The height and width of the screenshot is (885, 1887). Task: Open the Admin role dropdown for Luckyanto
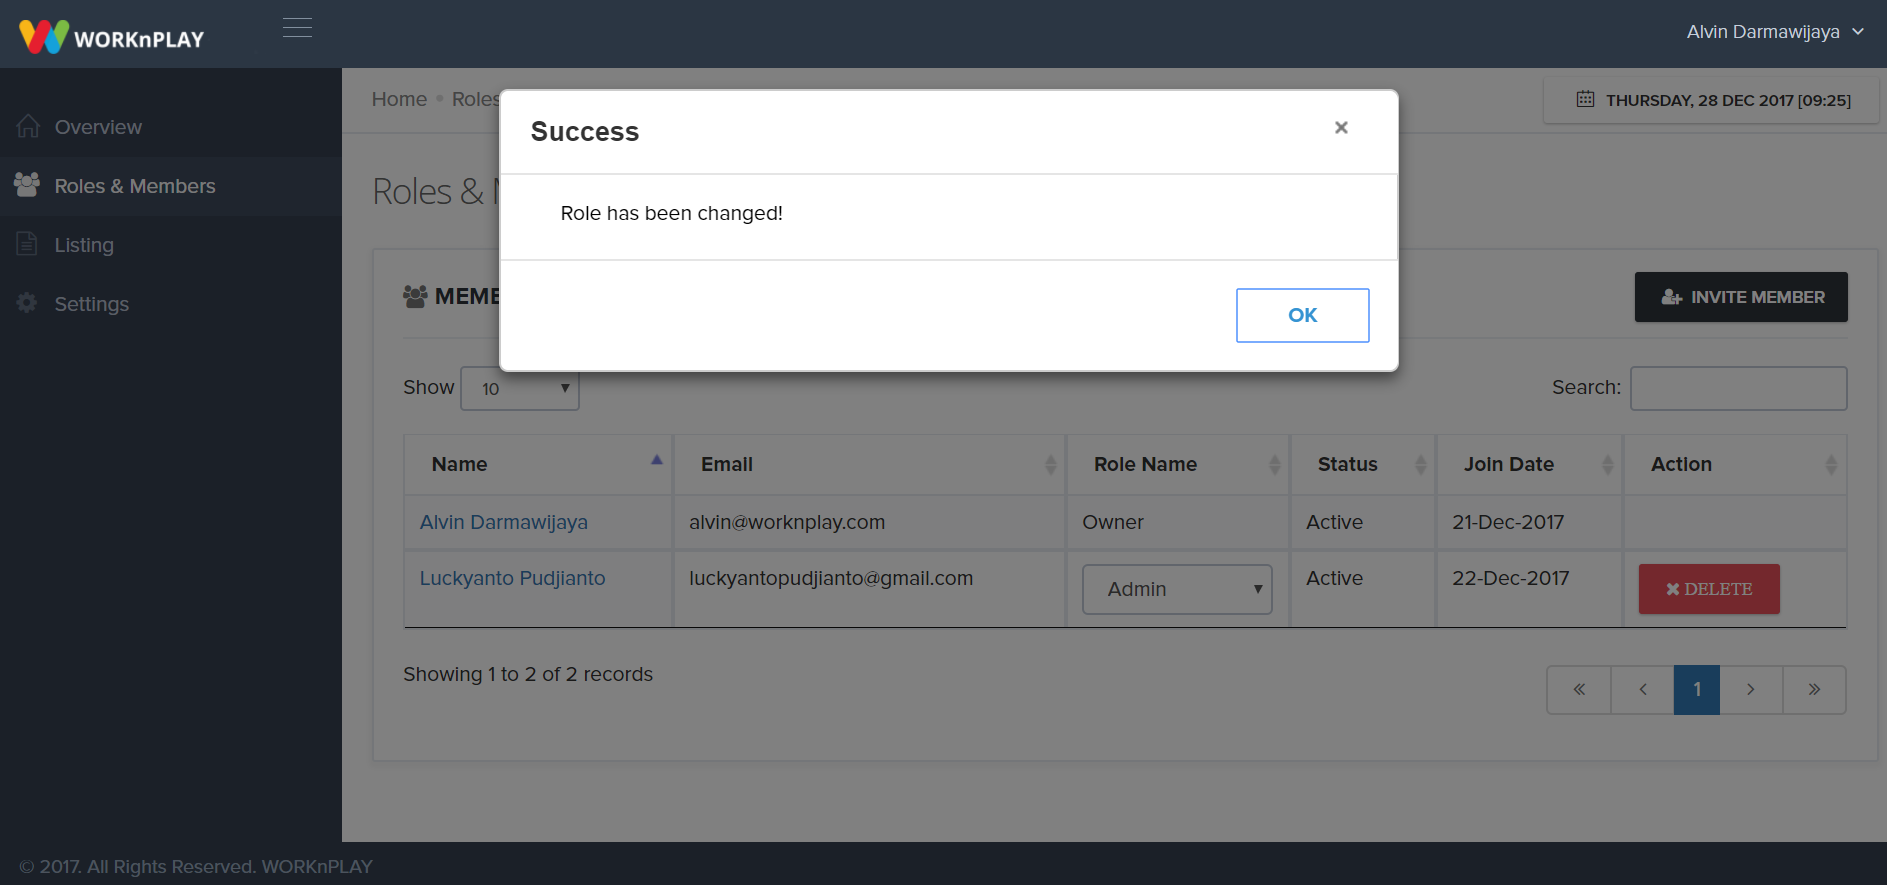click(x=1176, y=589)
